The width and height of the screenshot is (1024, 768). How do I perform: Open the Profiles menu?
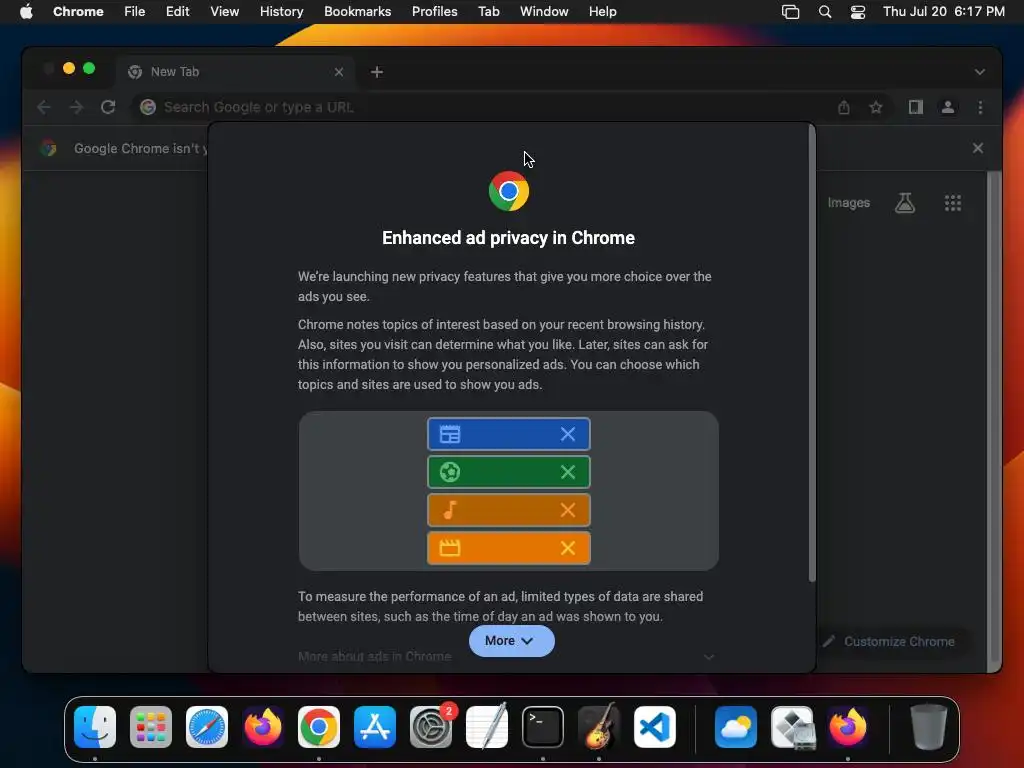[434, 12]
